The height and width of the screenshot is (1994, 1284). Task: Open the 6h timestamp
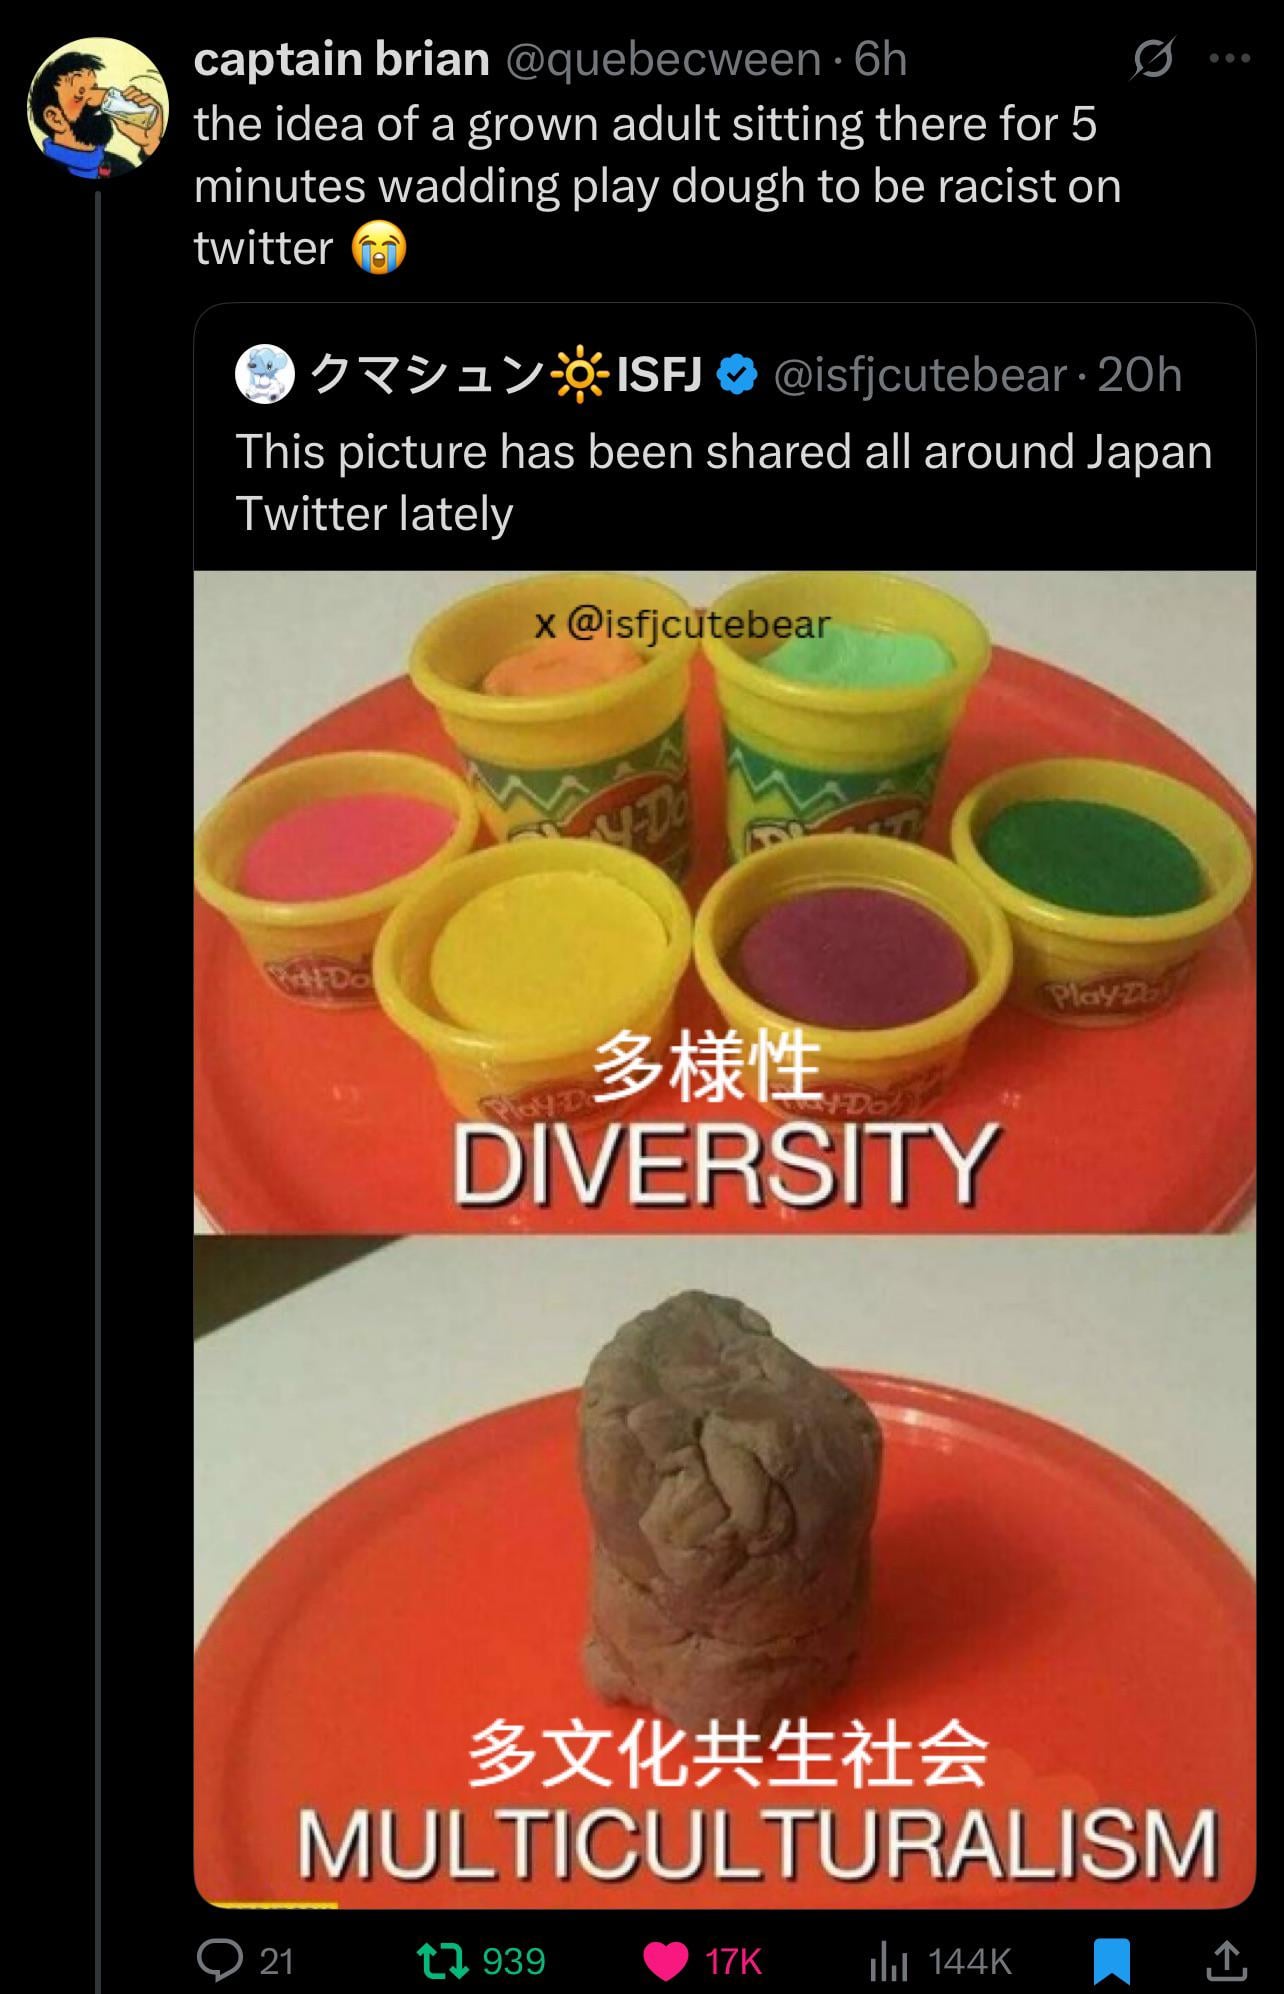click(880, 59)
